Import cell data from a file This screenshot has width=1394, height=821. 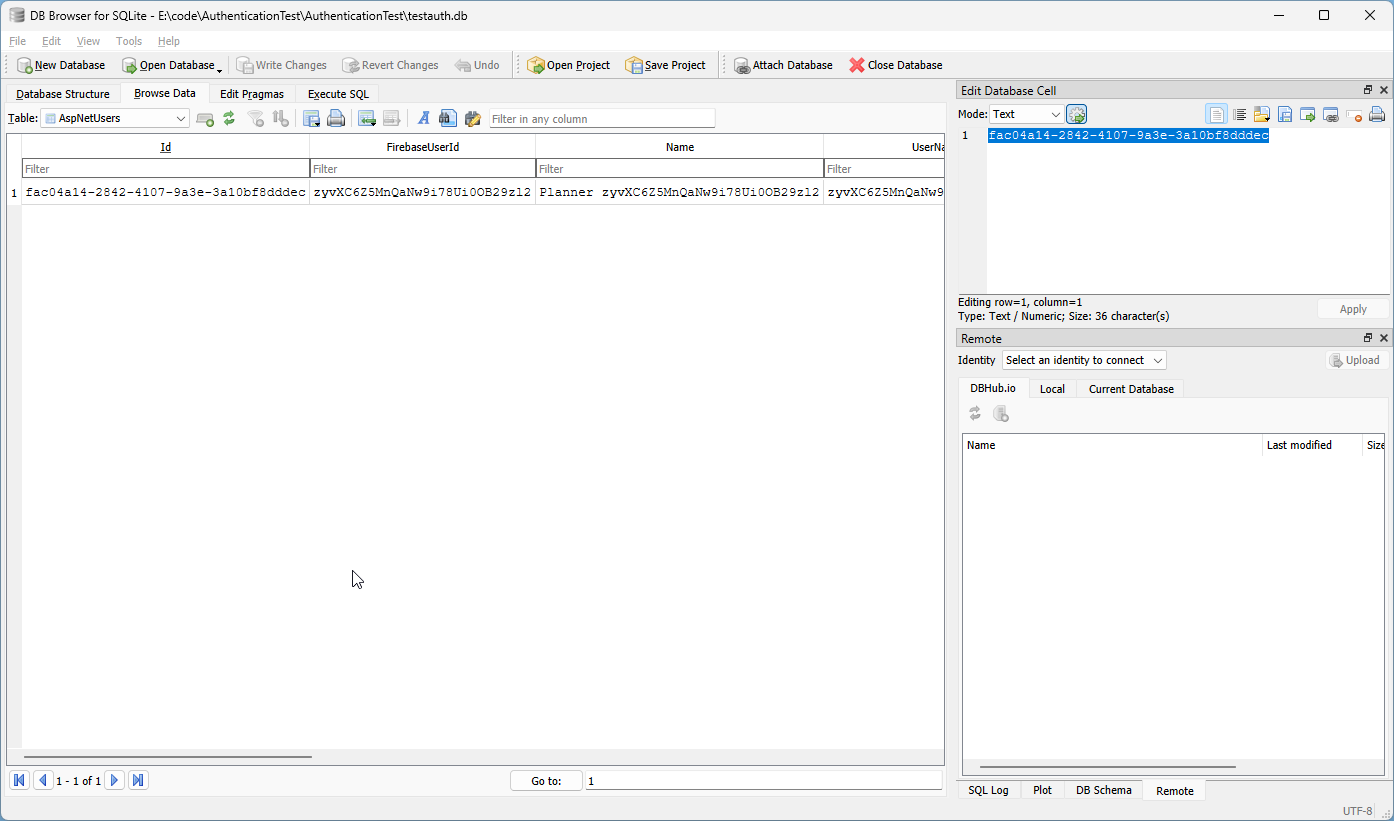pyautogui.click(x=1261, y=114)
